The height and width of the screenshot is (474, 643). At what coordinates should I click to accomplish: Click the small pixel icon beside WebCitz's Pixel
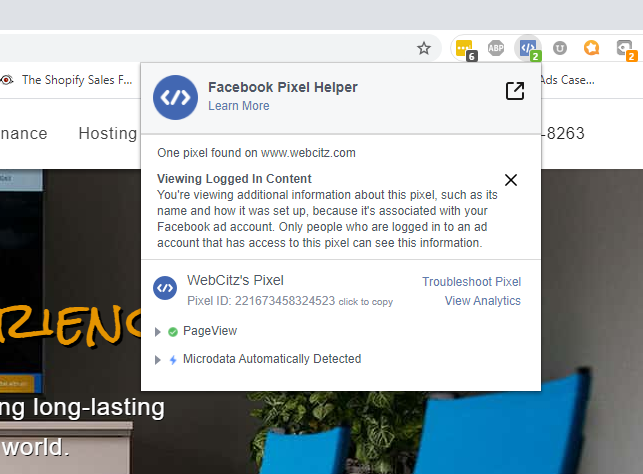coord(165,288)
